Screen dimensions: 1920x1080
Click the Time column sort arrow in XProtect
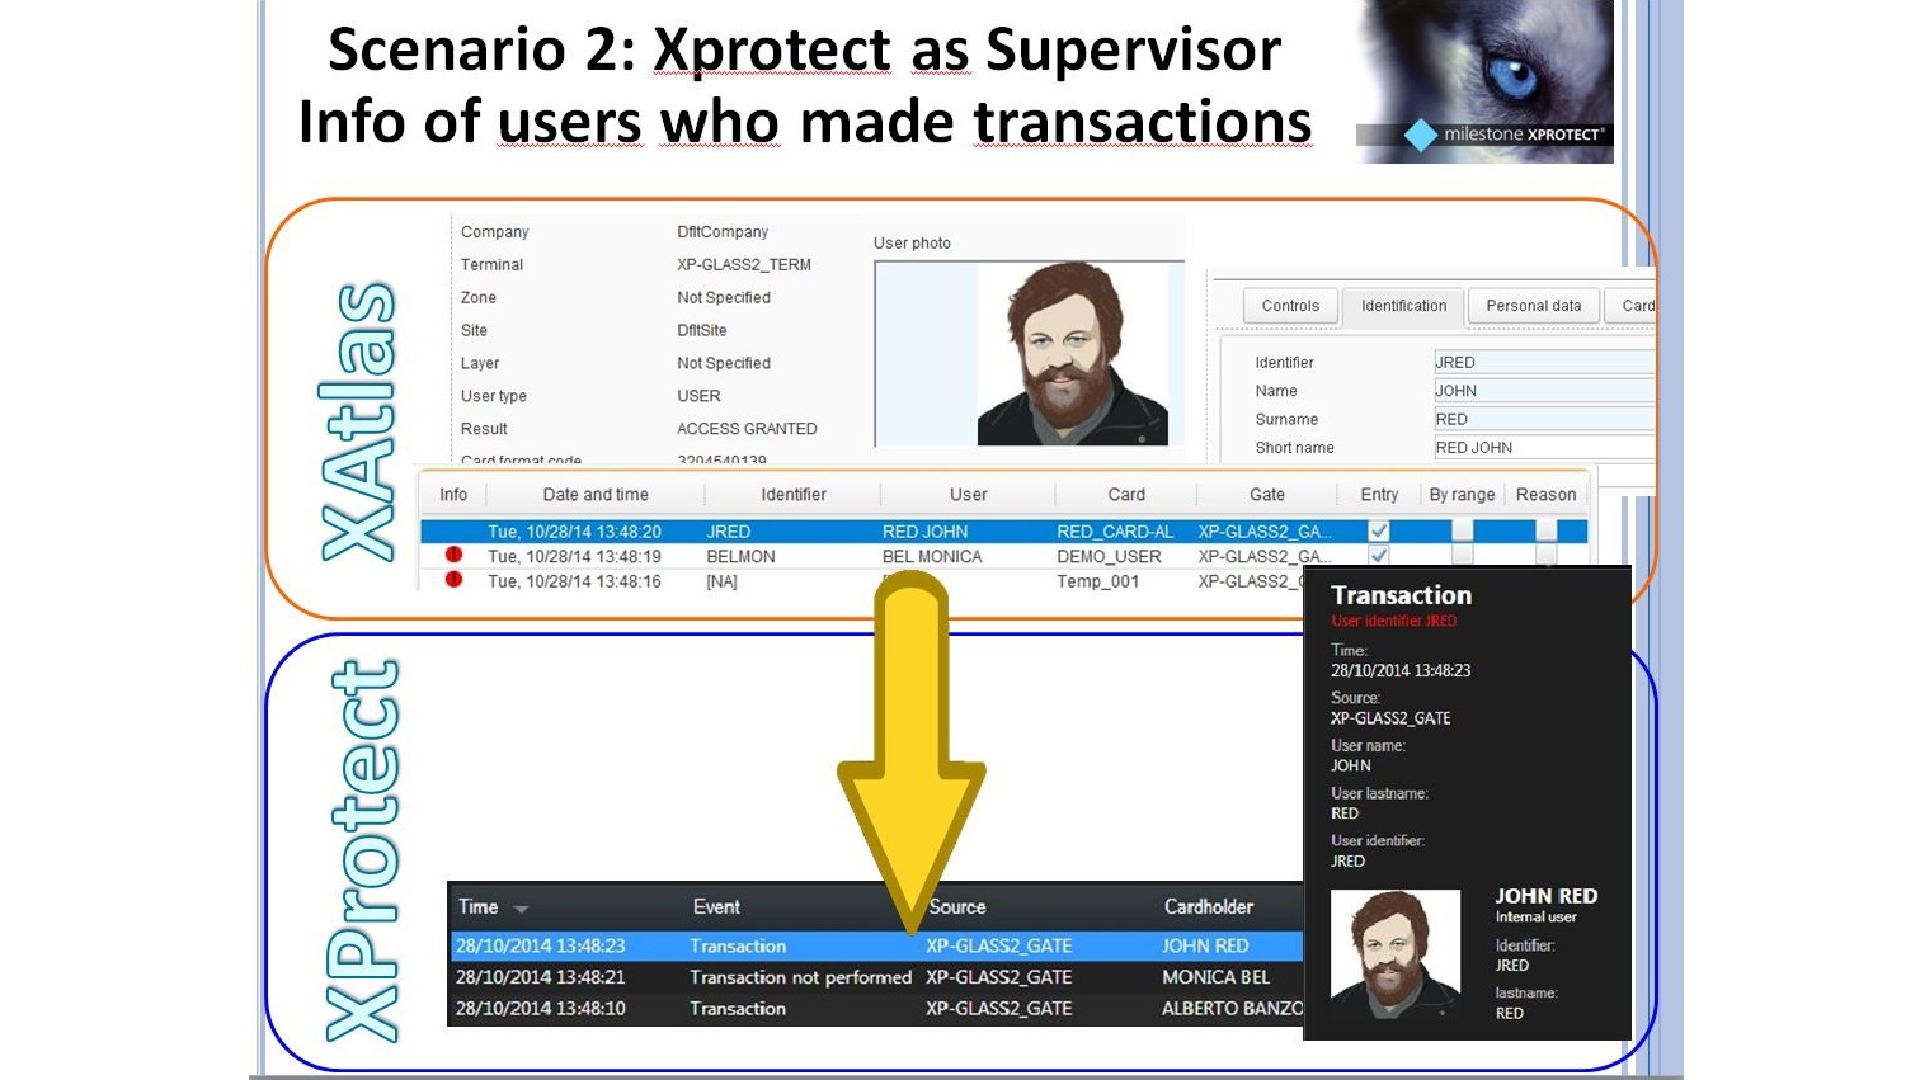[521, 908]
